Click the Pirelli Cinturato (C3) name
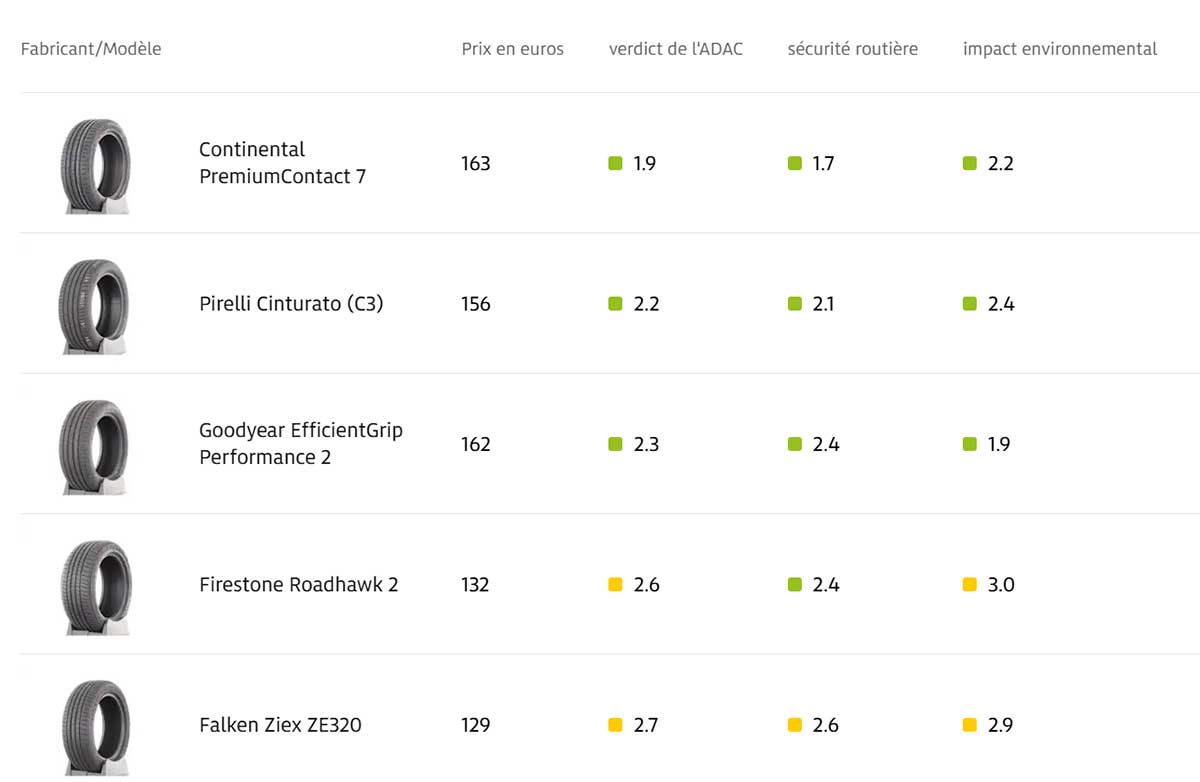 [291, 304]
